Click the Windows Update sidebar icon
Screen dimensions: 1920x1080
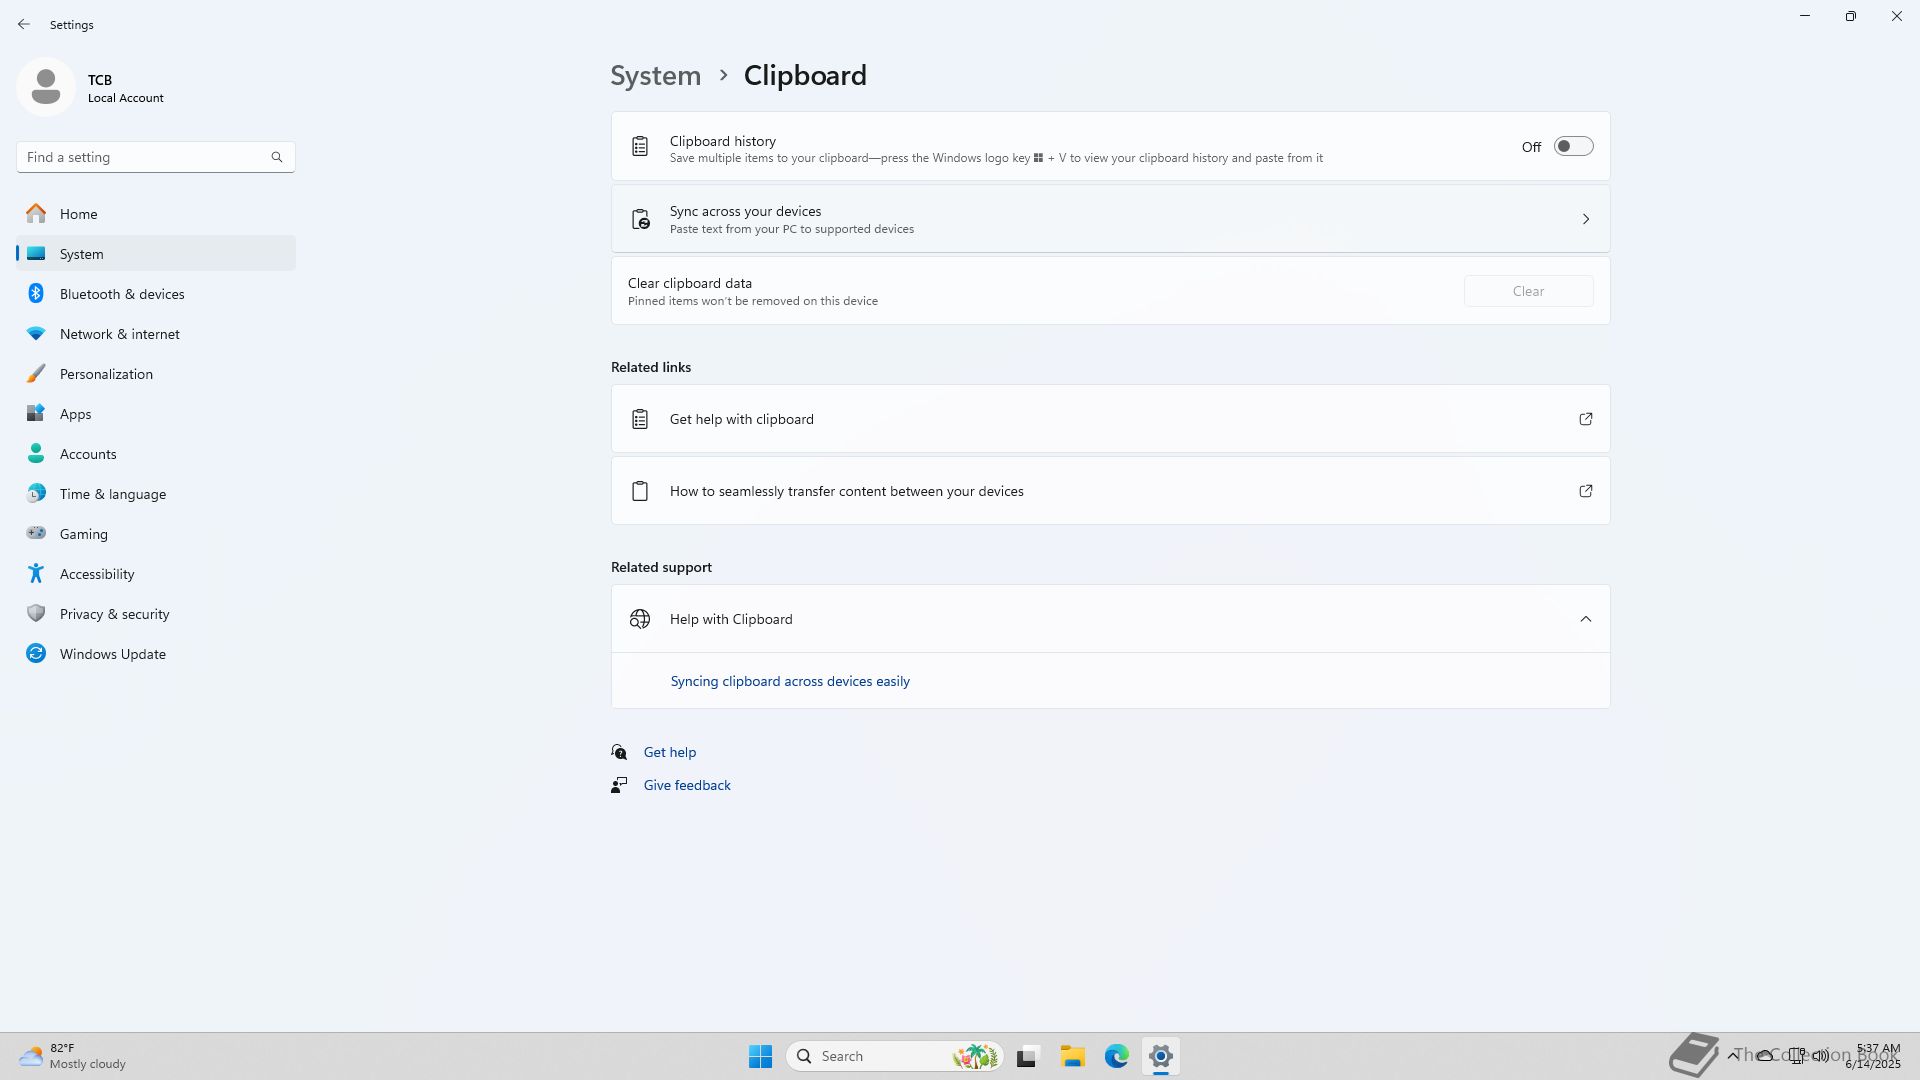tap(36, 654)
